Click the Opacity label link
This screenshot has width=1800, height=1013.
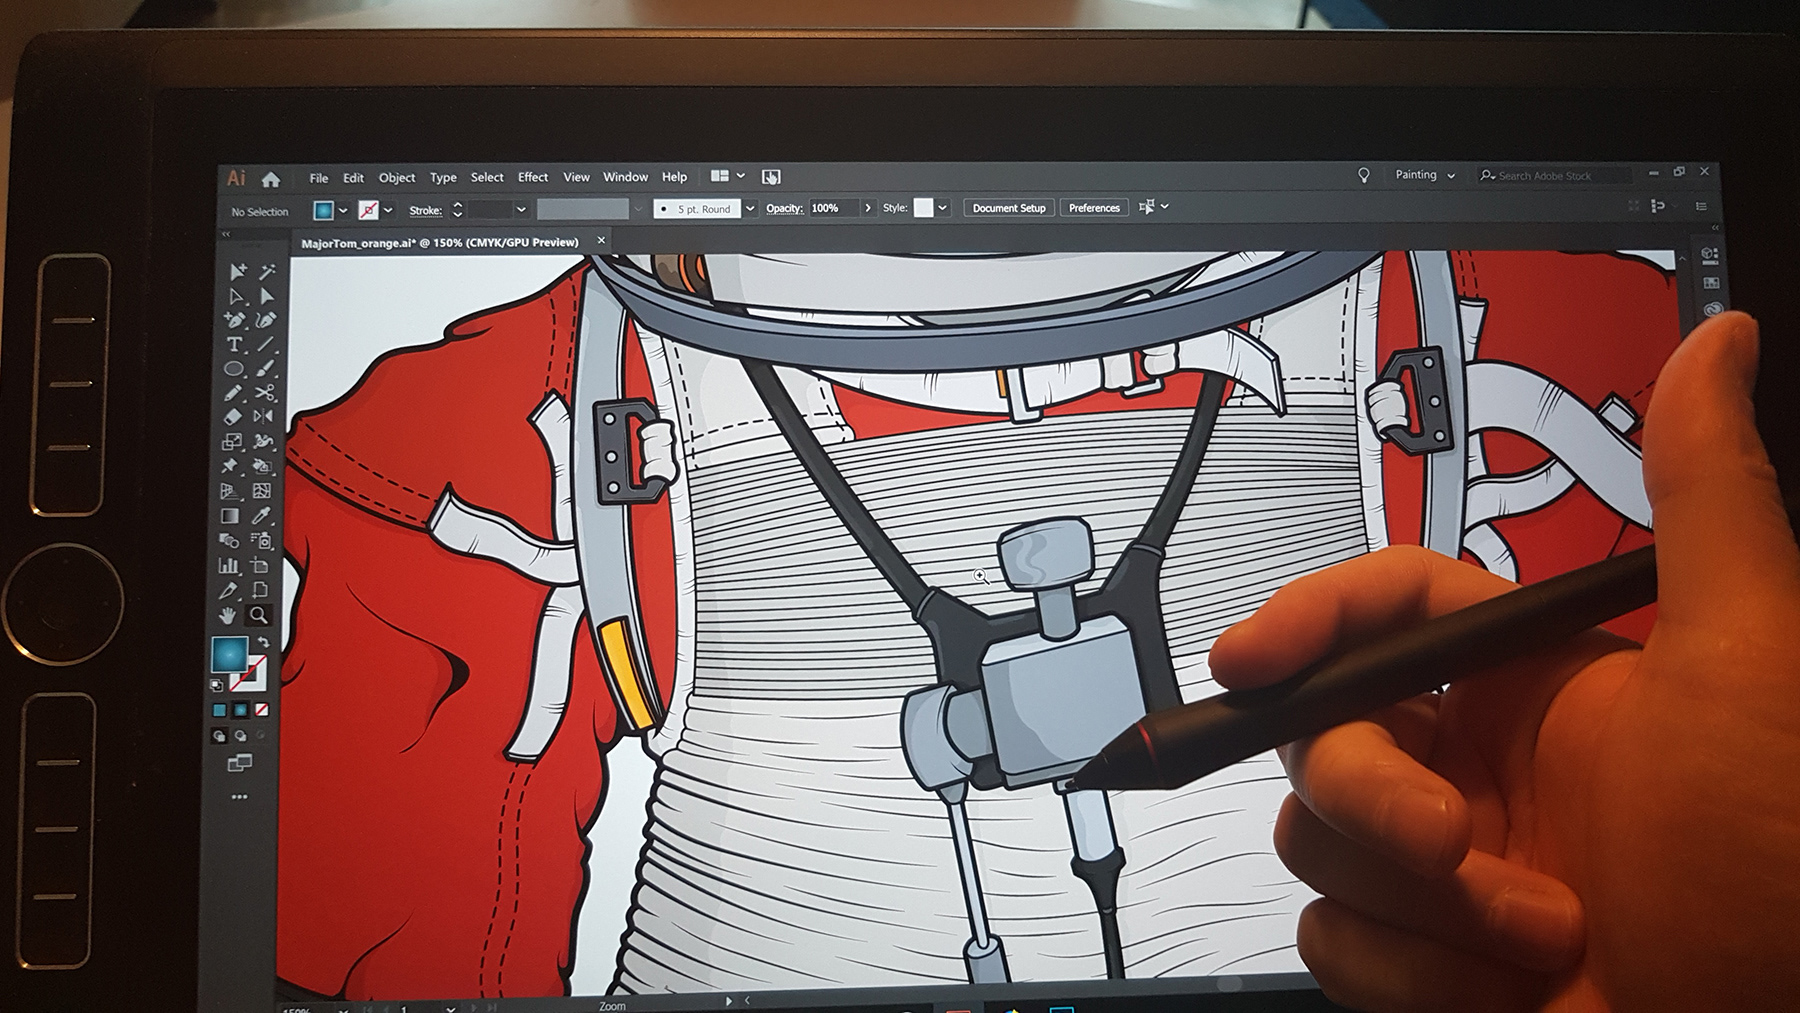click(784, 208)
